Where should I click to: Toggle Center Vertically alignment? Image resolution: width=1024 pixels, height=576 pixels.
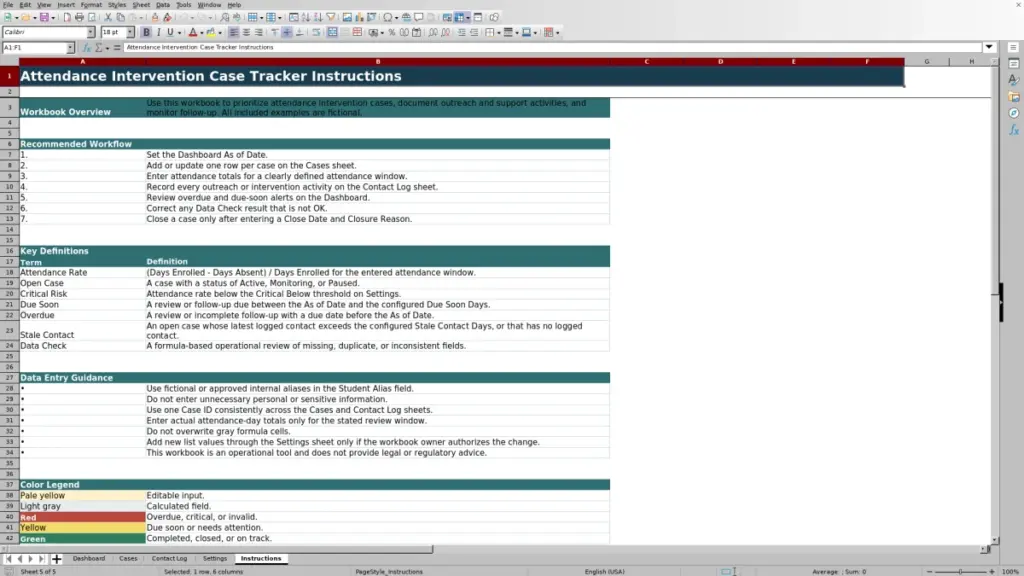point(287,32)
